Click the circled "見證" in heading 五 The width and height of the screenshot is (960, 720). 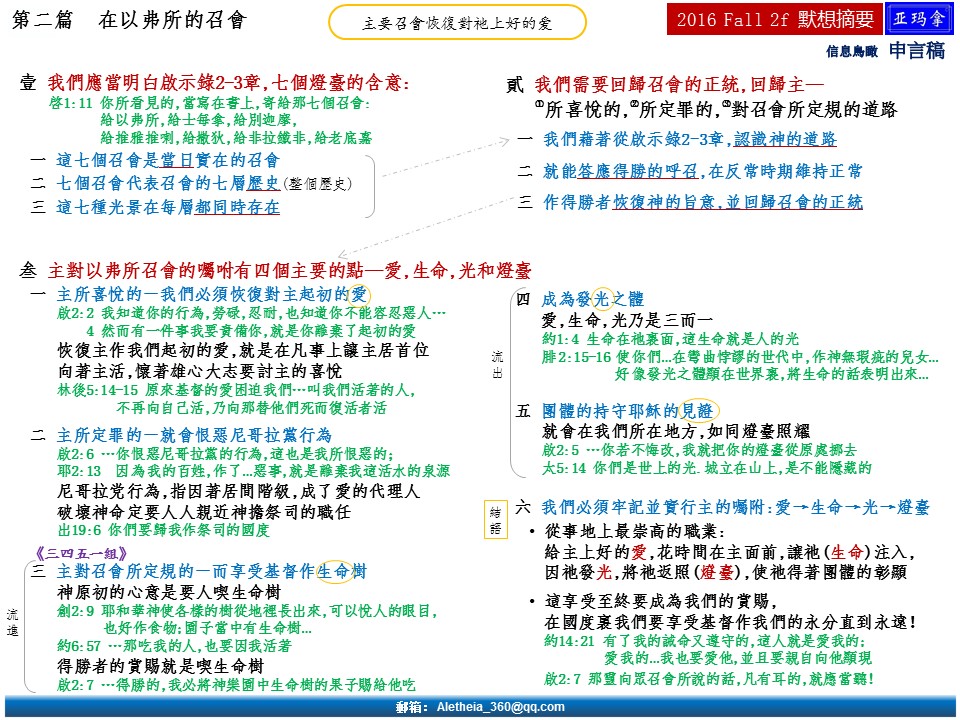(700, 411)
